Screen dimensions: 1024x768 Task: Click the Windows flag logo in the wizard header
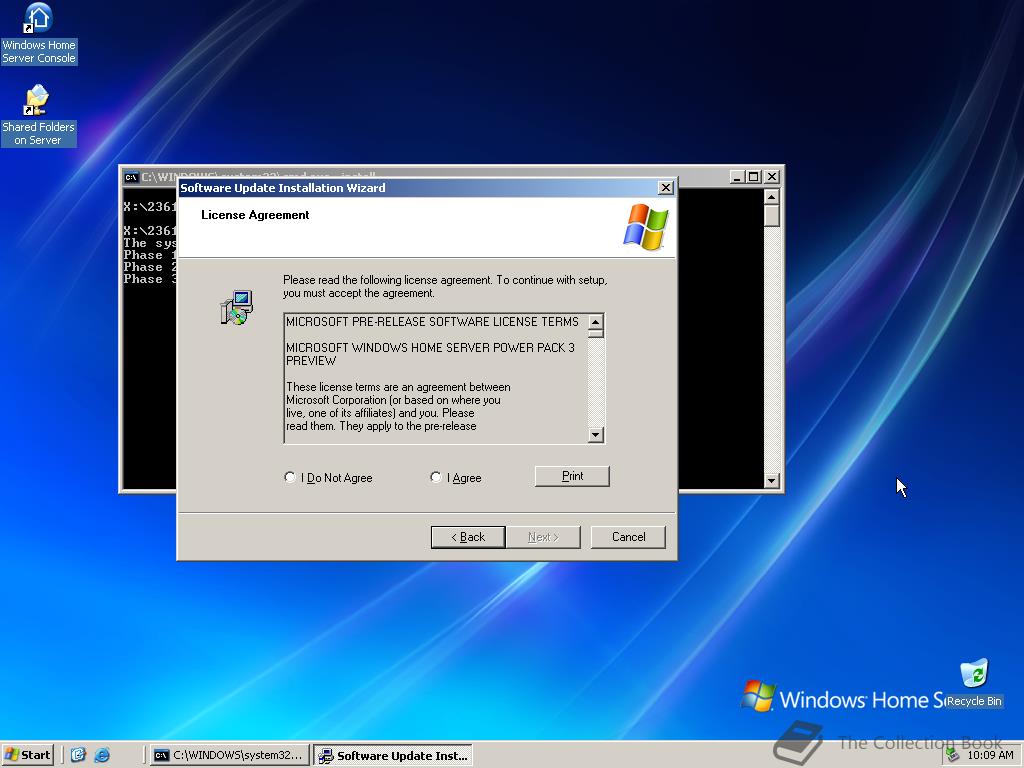point(646,227)
